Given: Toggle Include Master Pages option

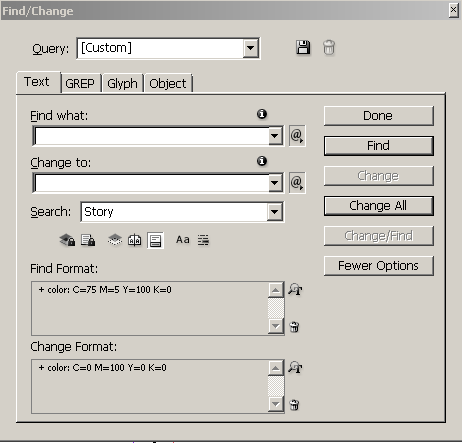Looking at the screenshot, I should pos(135,240).
